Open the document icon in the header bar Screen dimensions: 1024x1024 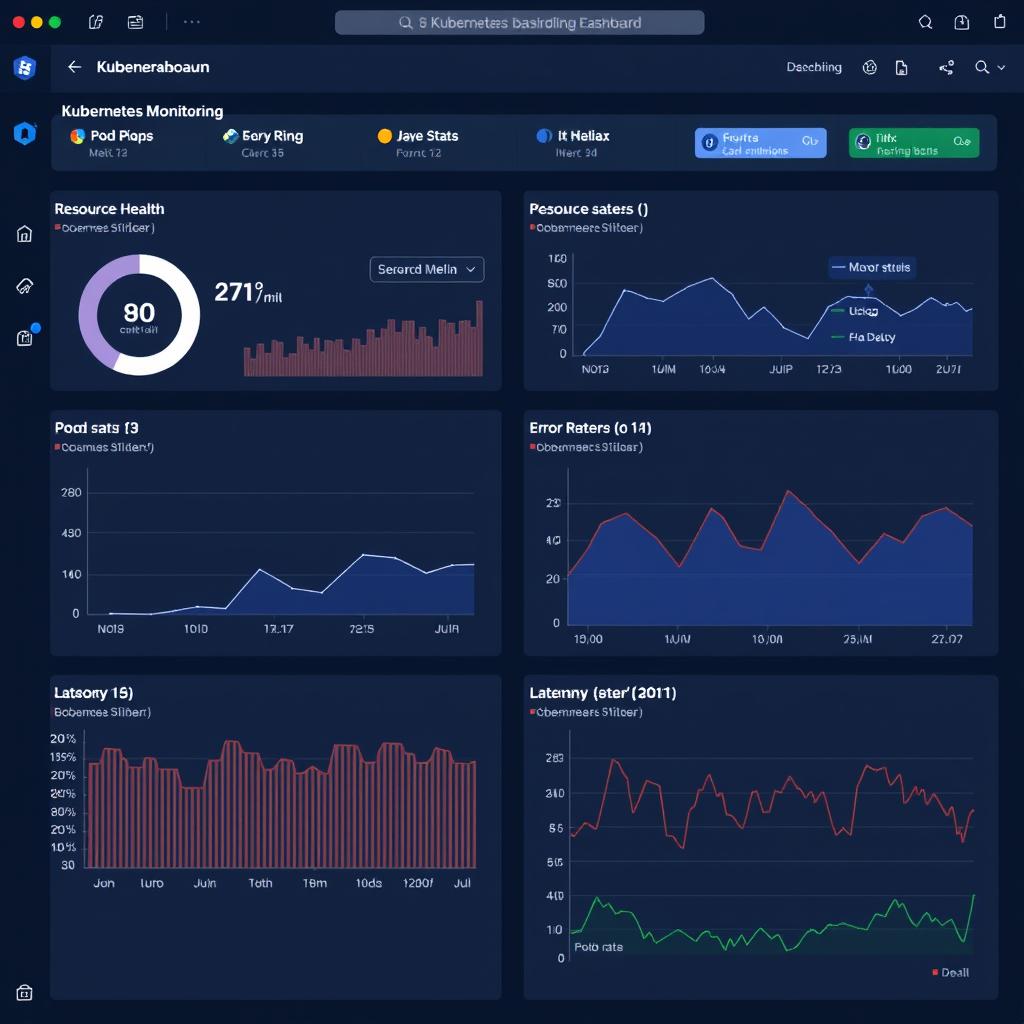click(902, 68)
